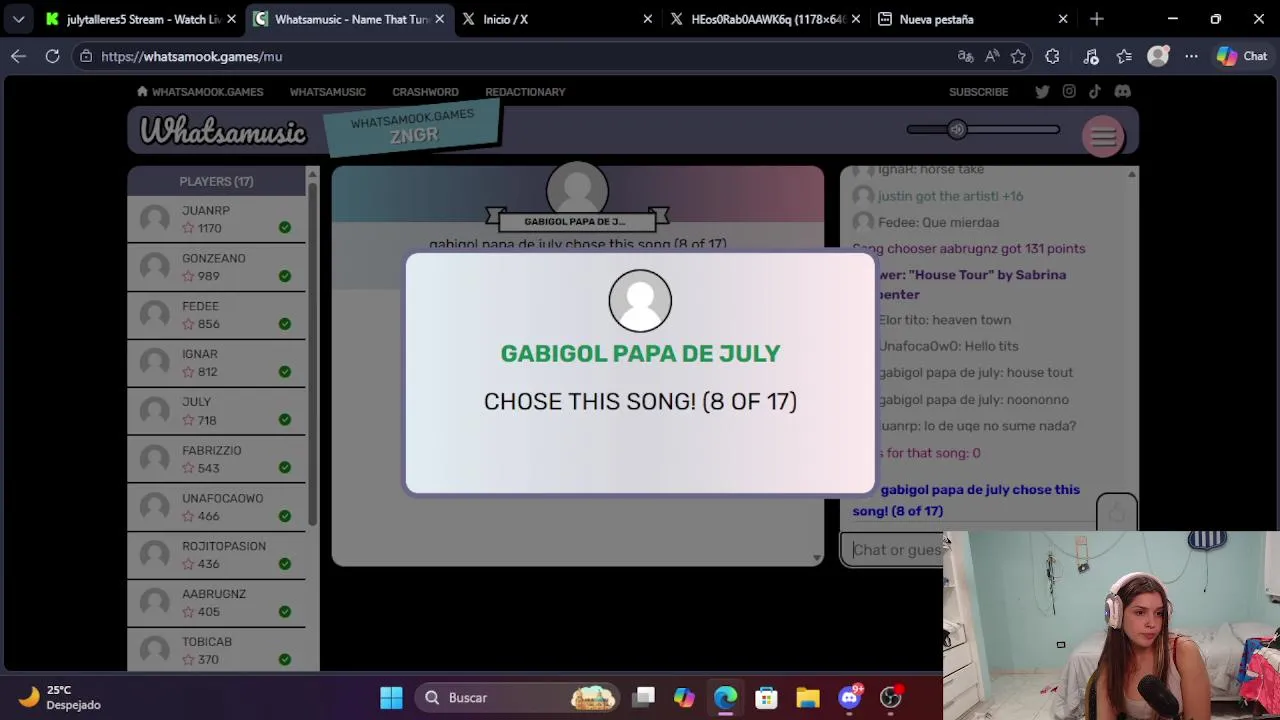Open the TikTok link in site header
This screenshot has width=1280, height=720.
tap(1095, 91)
